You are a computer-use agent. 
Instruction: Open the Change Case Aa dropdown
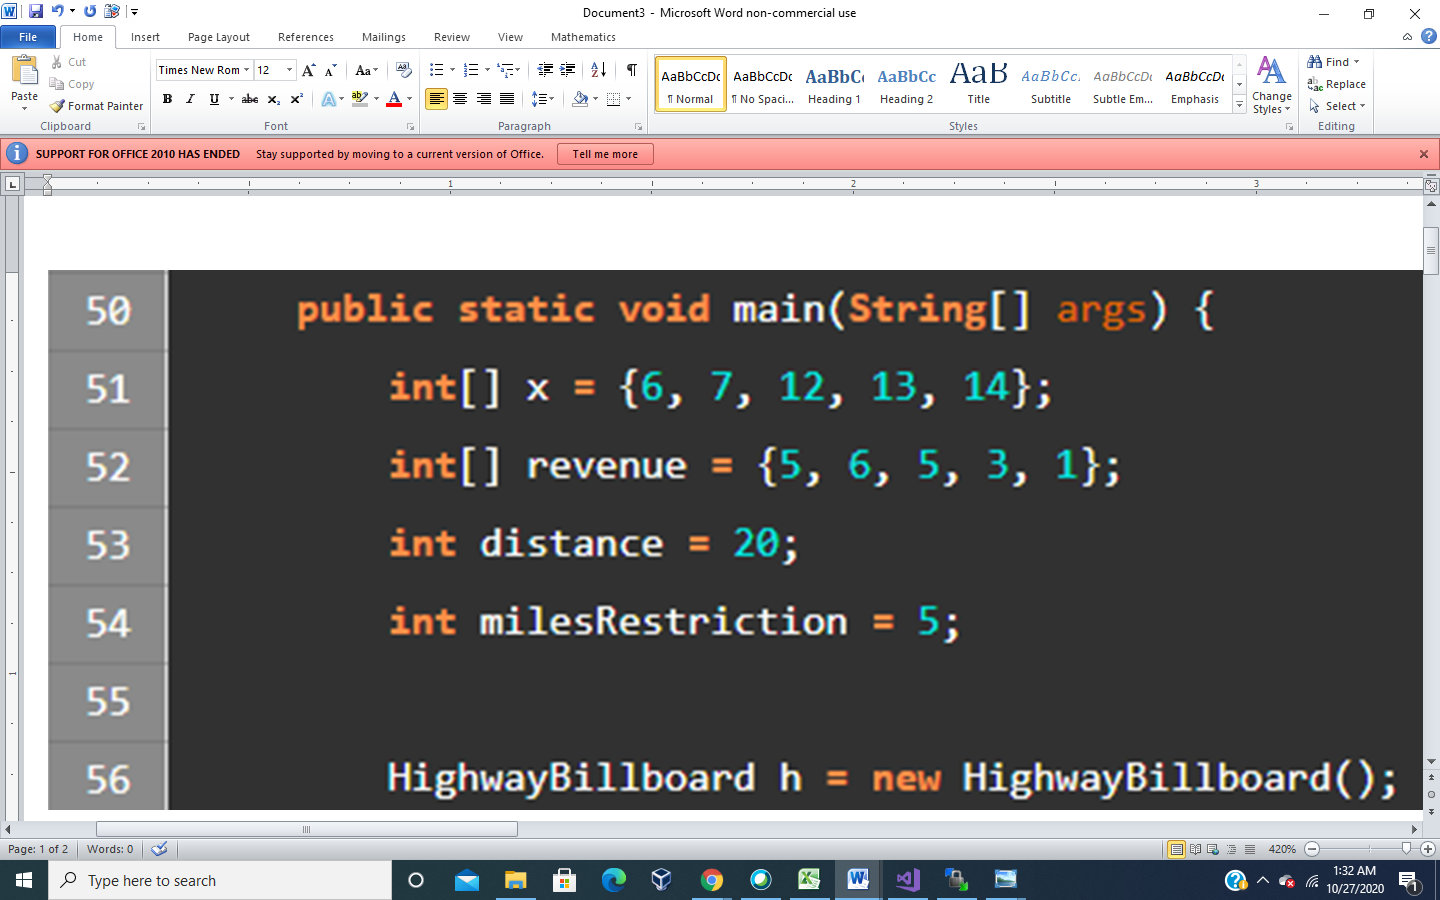coord(366,70)
